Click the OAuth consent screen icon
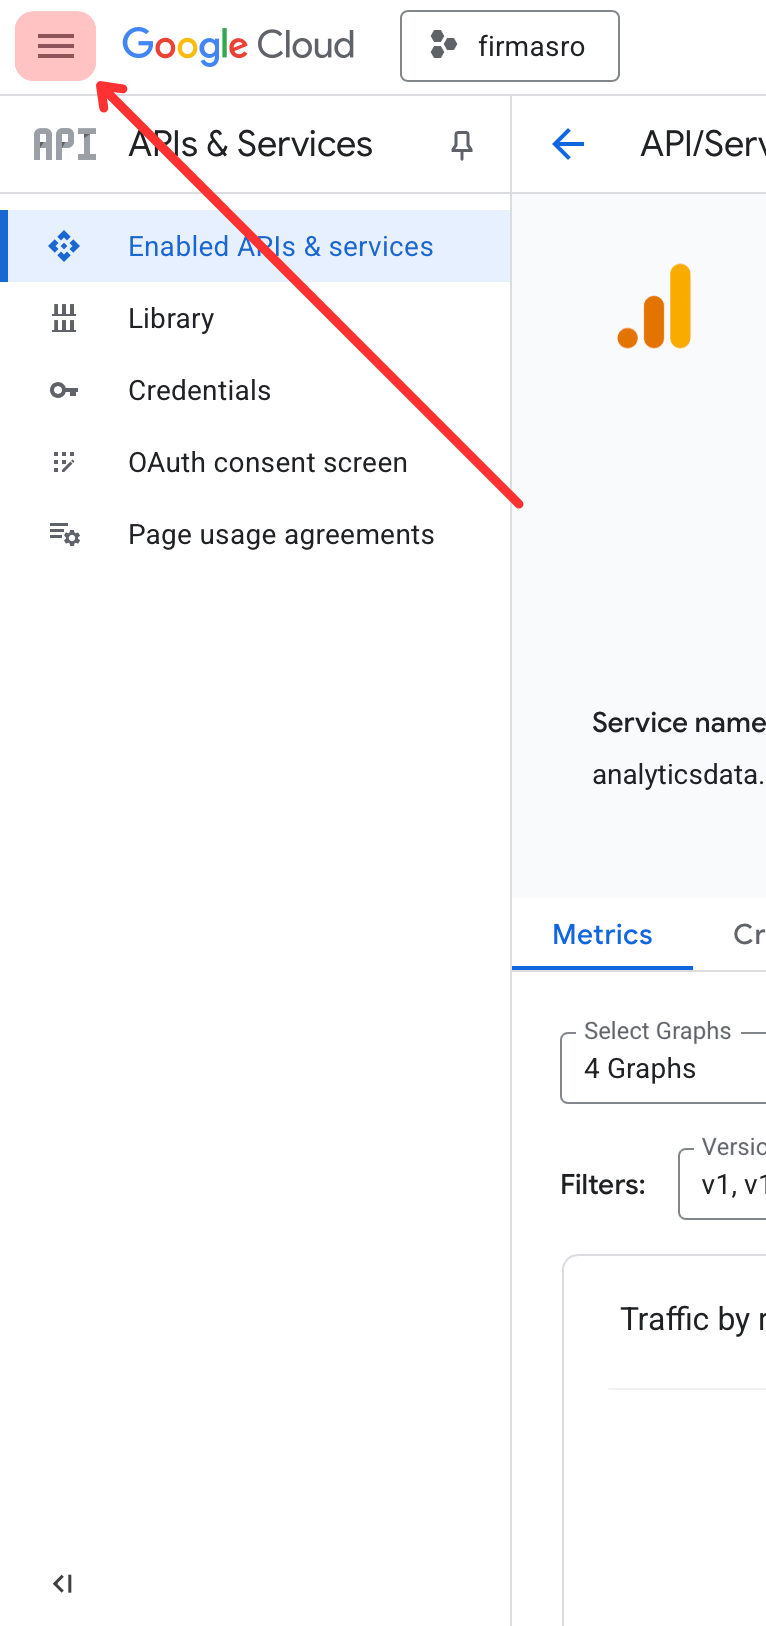766x1626 pixels. click(64, 462)
